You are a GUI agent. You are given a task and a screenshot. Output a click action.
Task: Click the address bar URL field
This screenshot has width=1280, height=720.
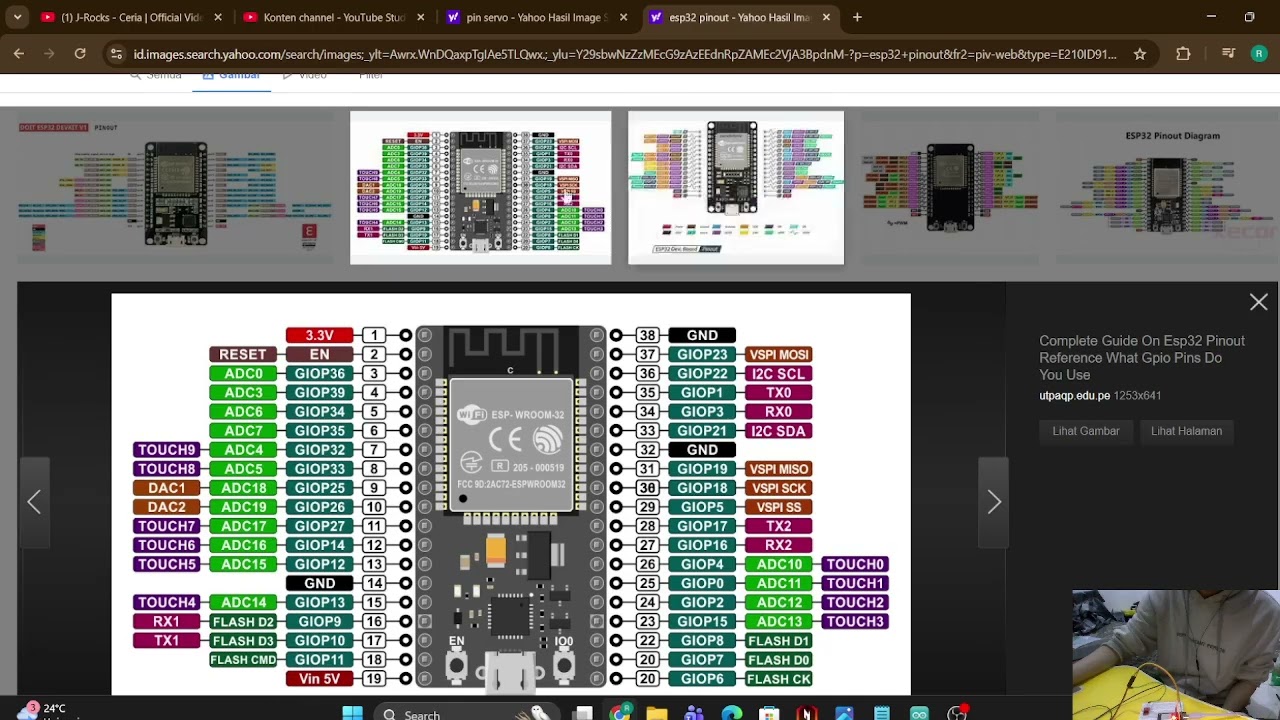624,54
